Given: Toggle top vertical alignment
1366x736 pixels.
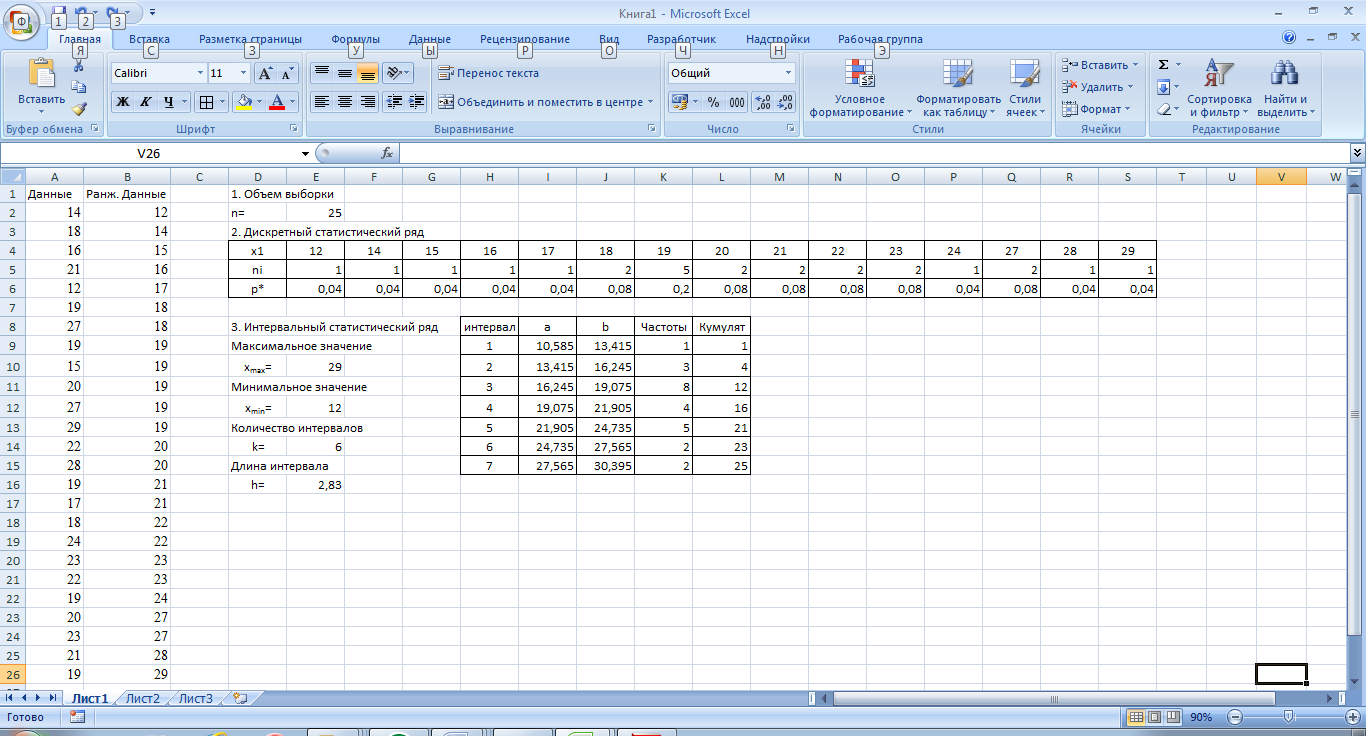Looking at the screenshot, I should [x=321, y=73].
